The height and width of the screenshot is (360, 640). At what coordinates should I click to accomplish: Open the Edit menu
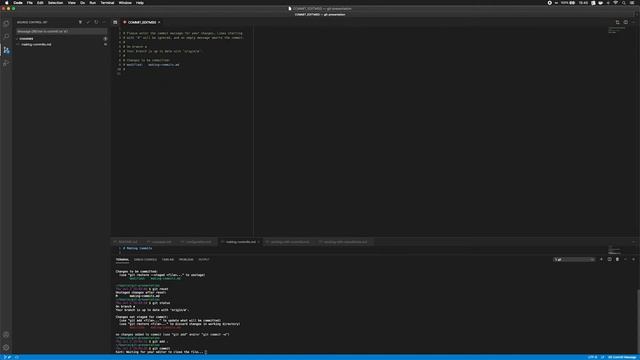(x=40, y=3)
